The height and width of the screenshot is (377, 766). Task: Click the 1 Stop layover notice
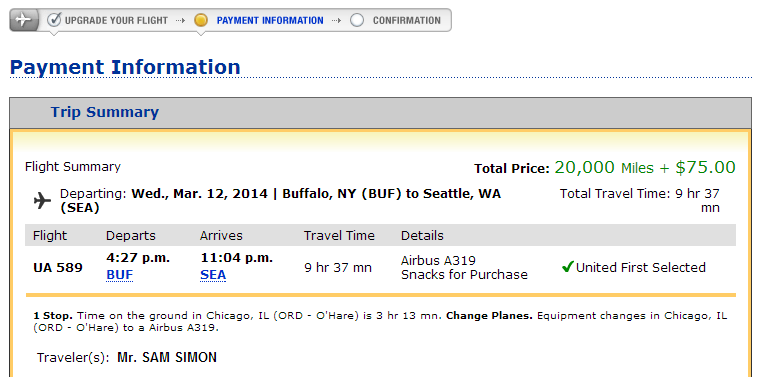pos(380,321)
